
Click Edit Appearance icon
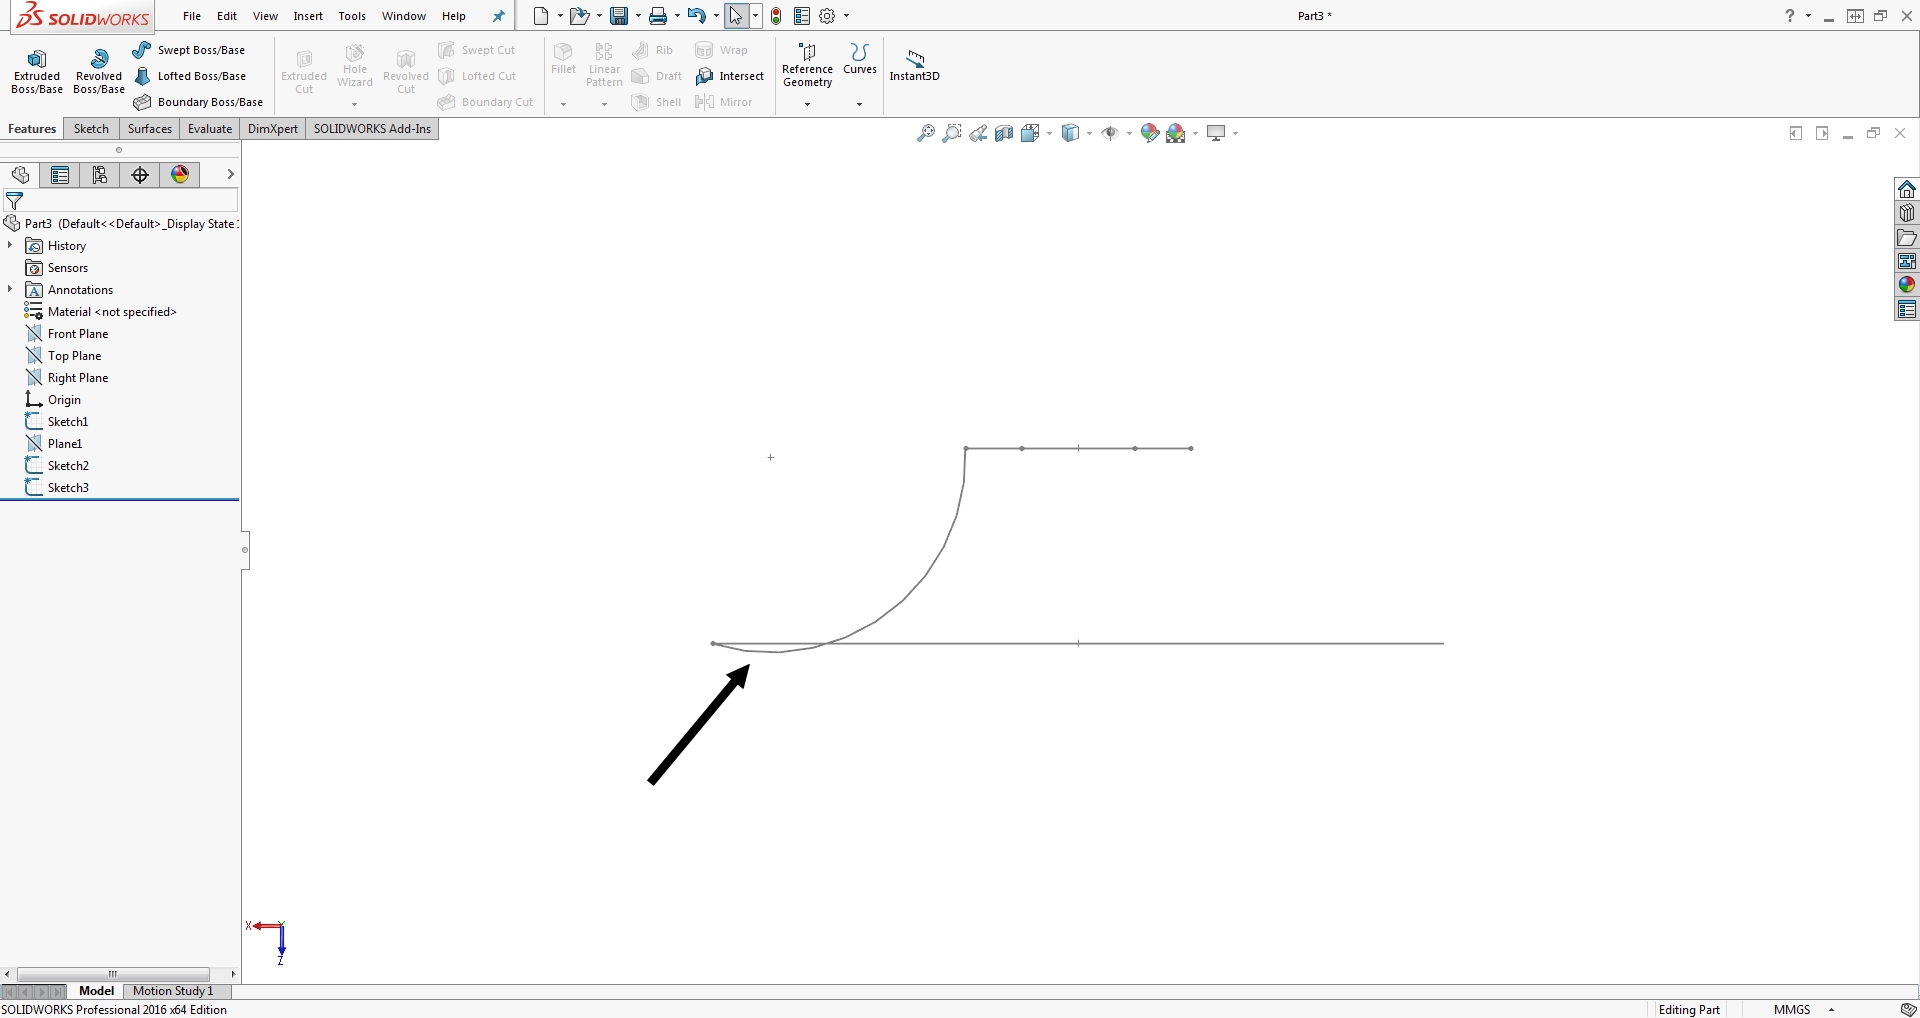(1150, 133)
